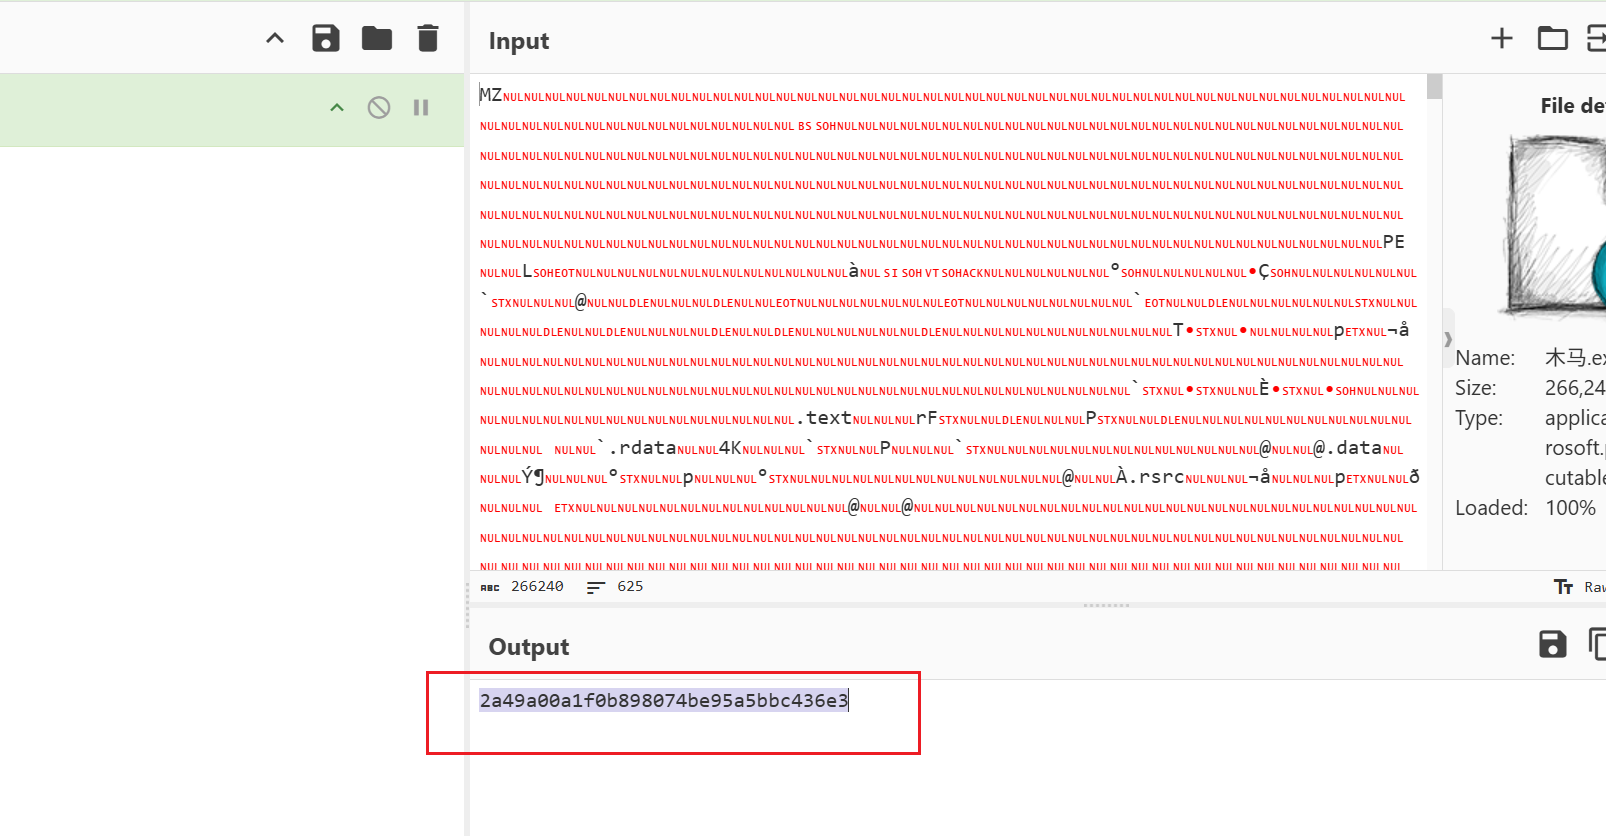Collapse the operation's arguments with its chevron

(x=337, y=108)
